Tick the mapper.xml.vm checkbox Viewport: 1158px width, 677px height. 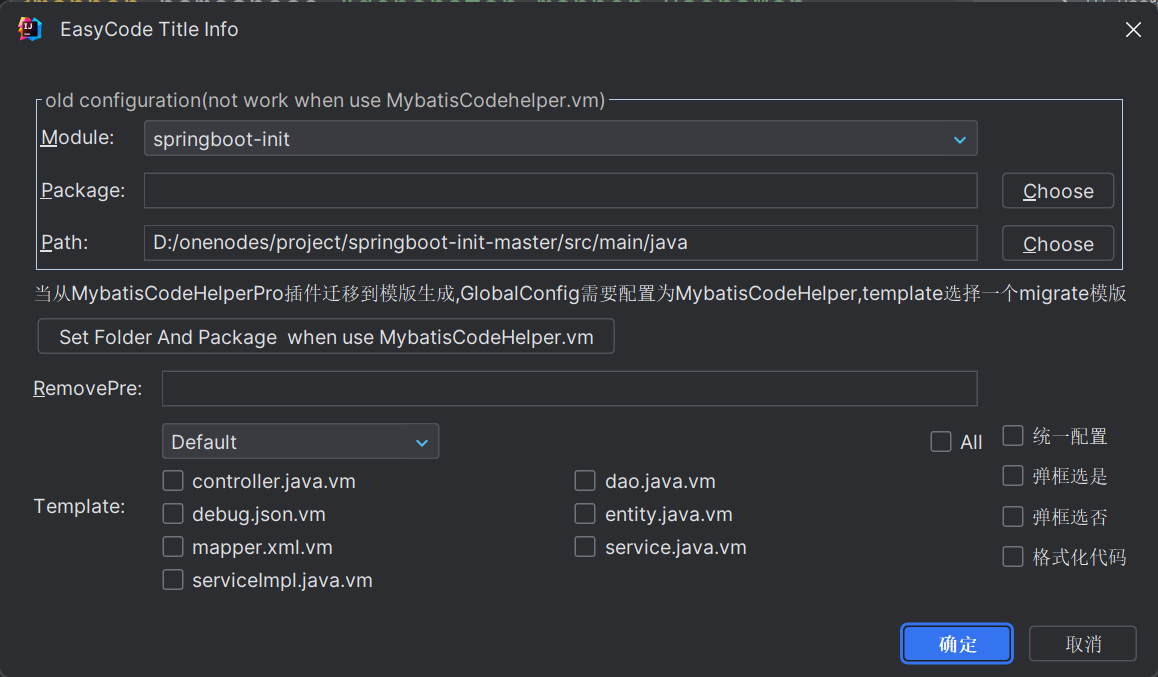(x=173, y=547)
